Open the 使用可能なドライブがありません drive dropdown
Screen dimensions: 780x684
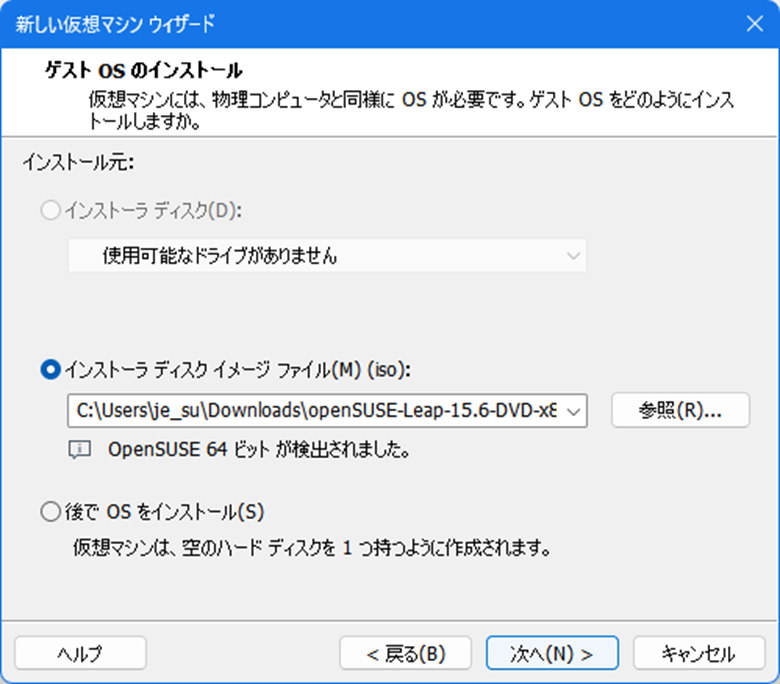click(326, 256)
